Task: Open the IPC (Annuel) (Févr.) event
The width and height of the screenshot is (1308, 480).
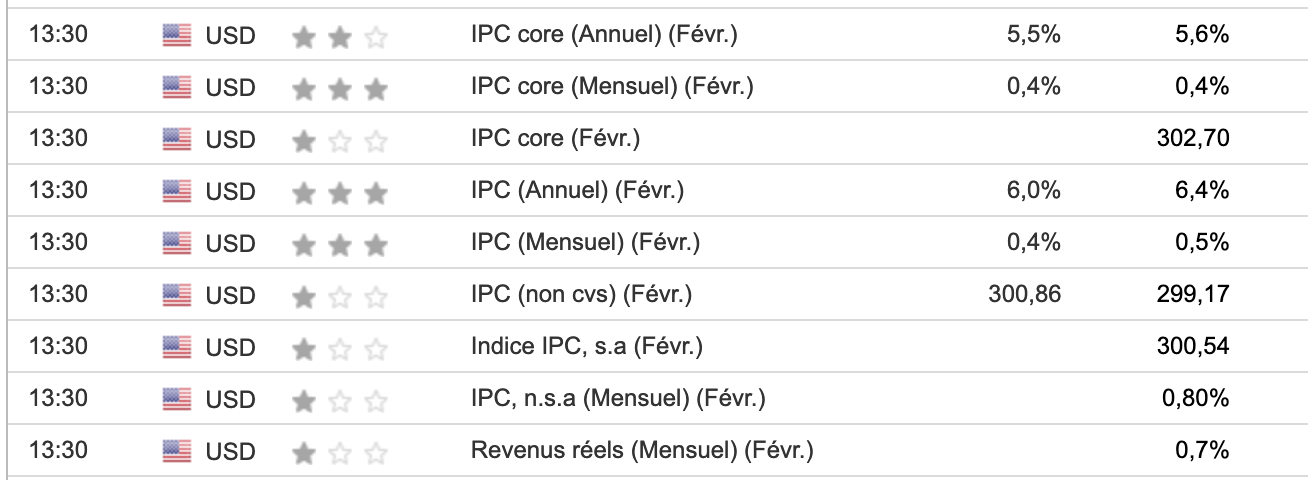Action: 577,191
